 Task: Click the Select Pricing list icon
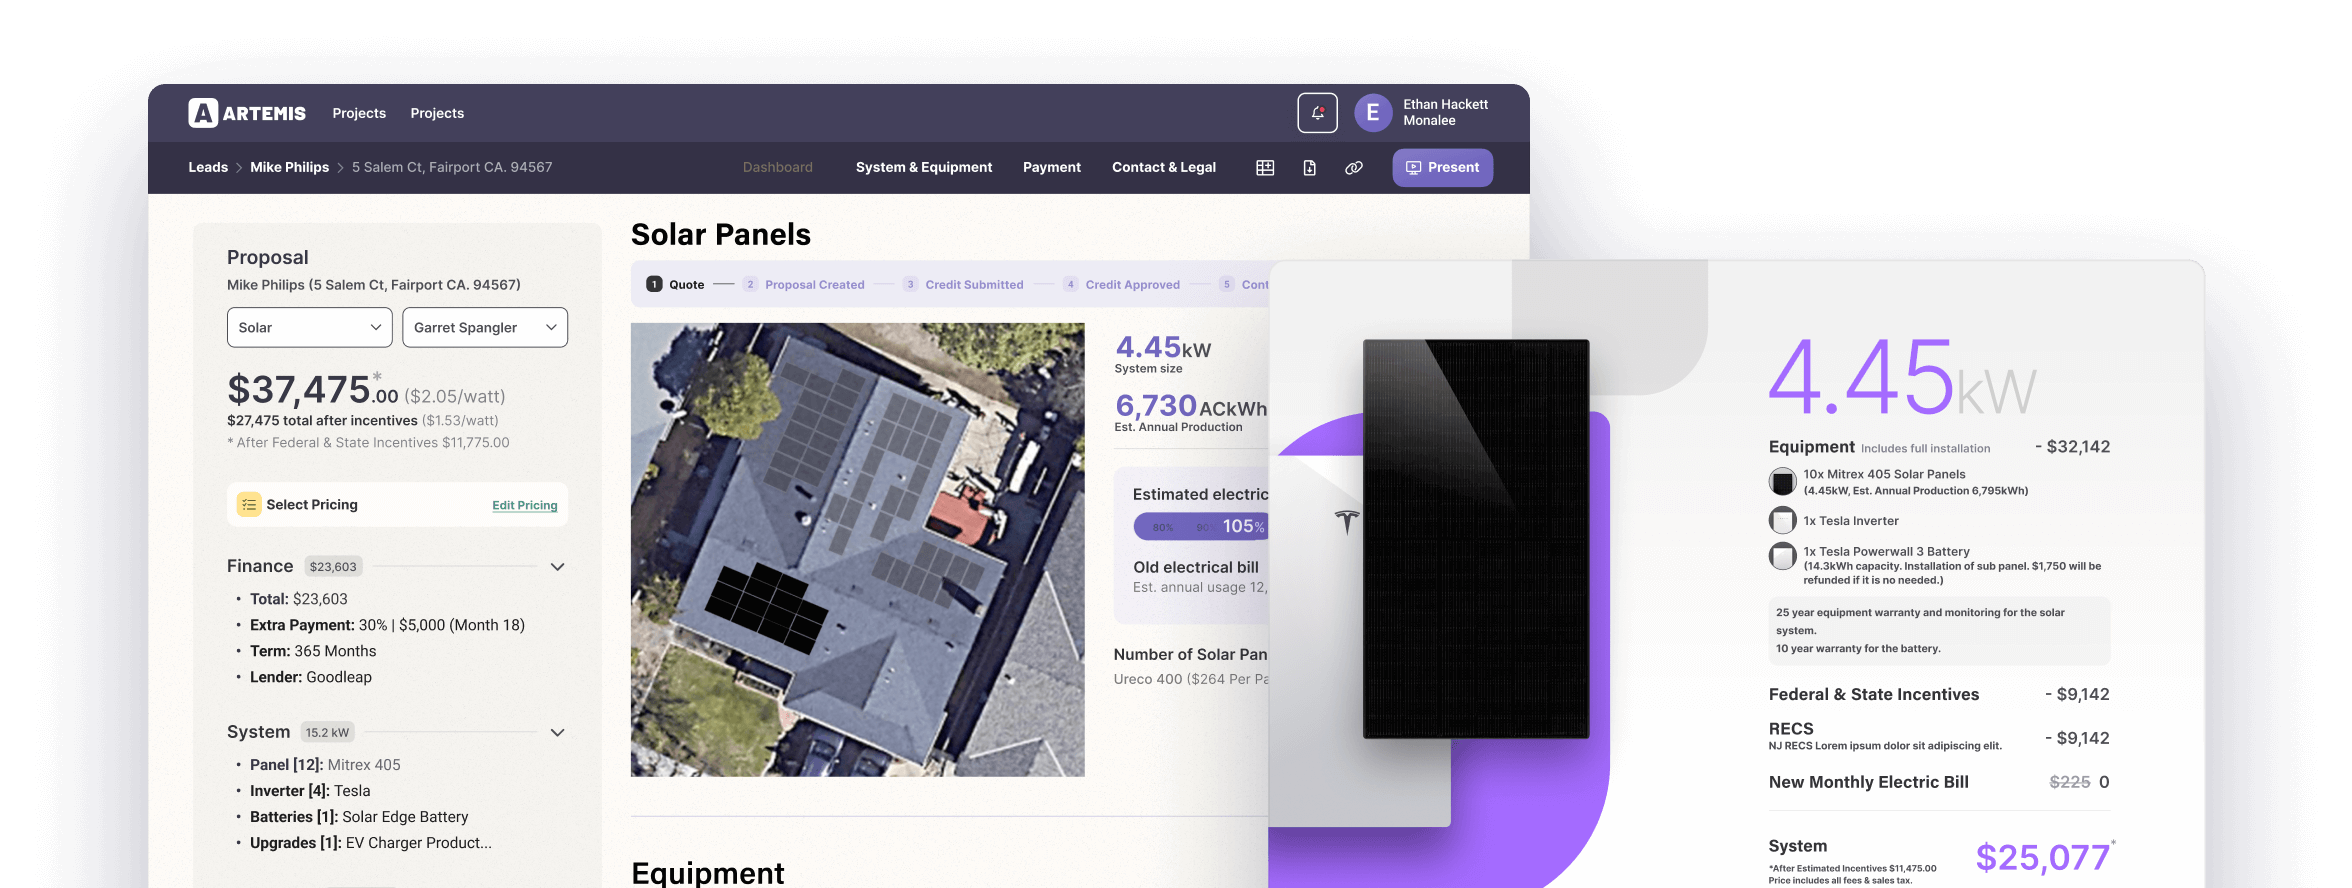[x=249, y=505]
